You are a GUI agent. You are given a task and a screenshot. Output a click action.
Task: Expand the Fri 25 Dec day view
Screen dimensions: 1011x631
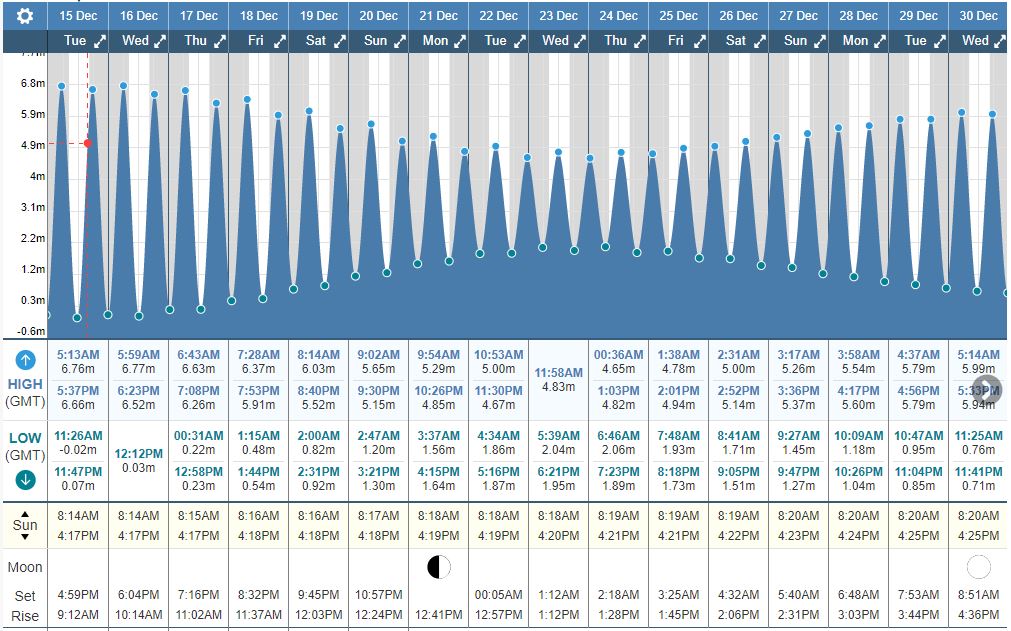[700, 41]
